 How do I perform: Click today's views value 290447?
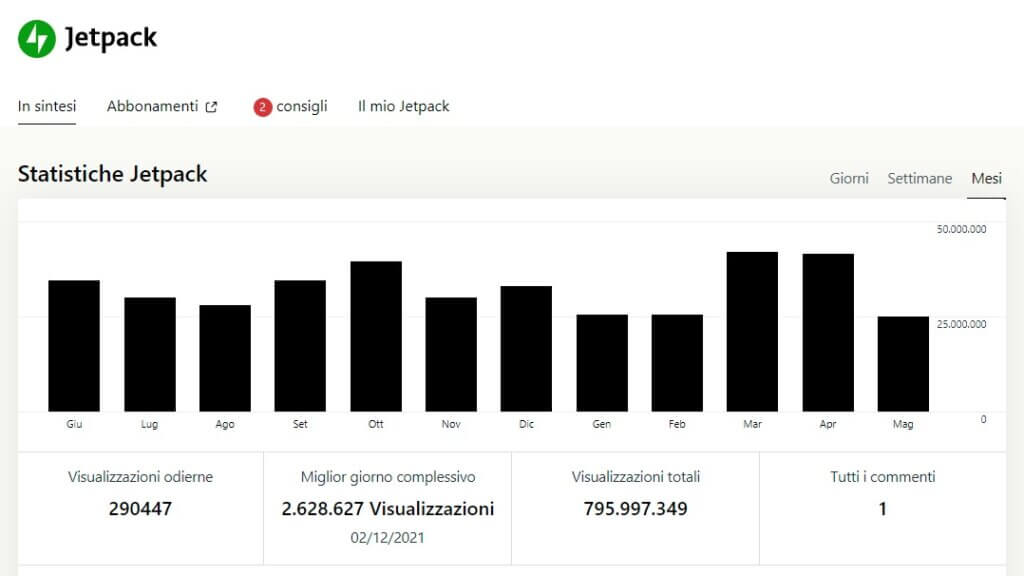tap(140, 509)
